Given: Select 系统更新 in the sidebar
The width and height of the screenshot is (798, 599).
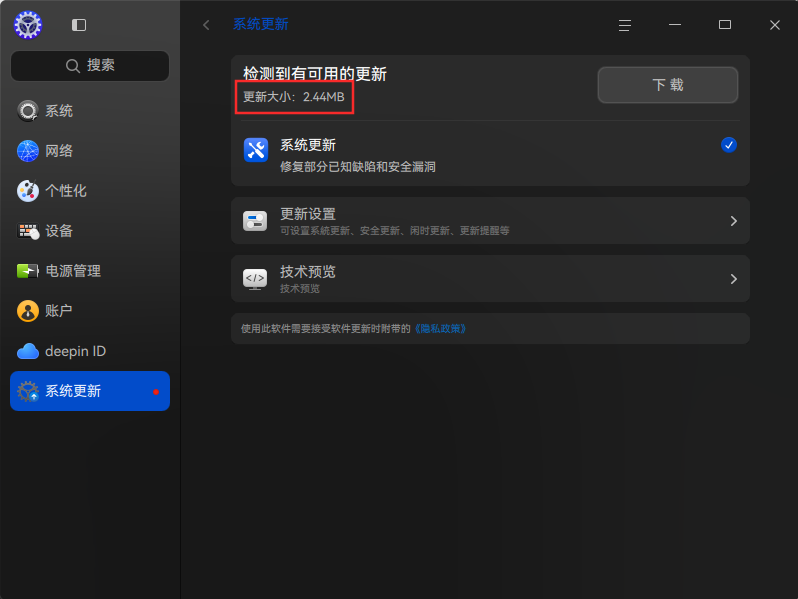Looking at the screenshot, I should point(90,391).
